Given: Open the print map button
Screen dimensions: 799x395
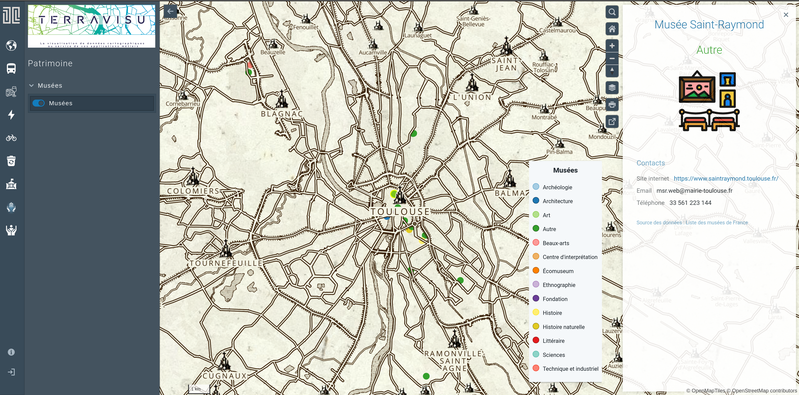Looking at the screenshot, I should click(612, 104).
